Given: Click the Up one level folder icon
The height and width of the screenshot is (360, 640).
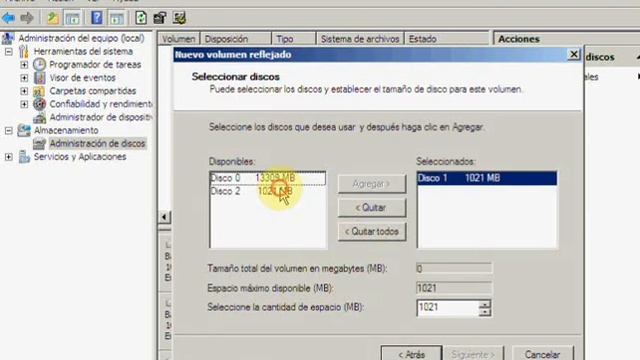Looking at the screenshot, I should pyautogui.click(x=53, y=18).
